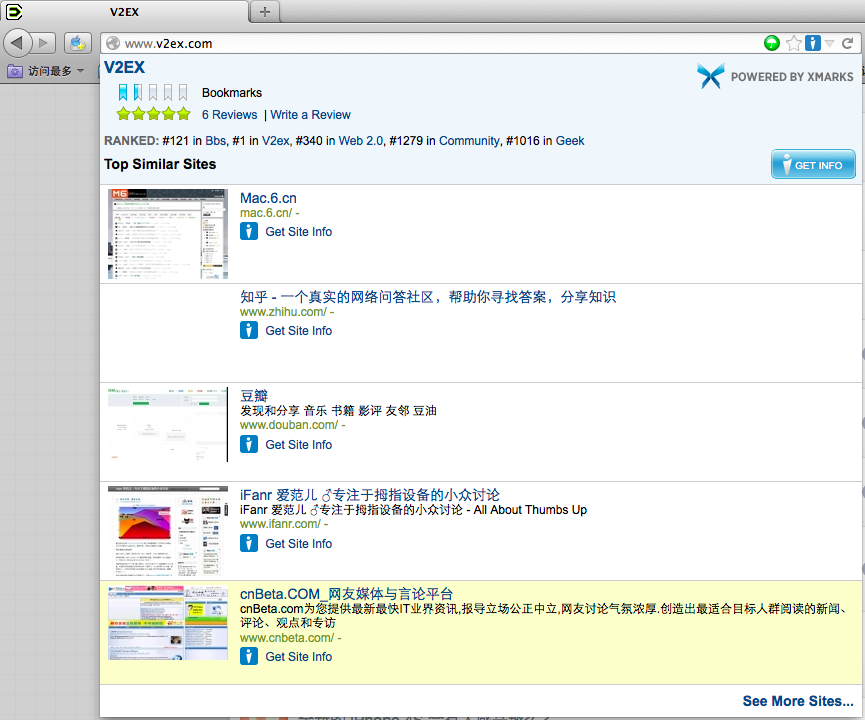
Task: Click the www.zhihu.com/ green URL text
Action: point(284,312)
